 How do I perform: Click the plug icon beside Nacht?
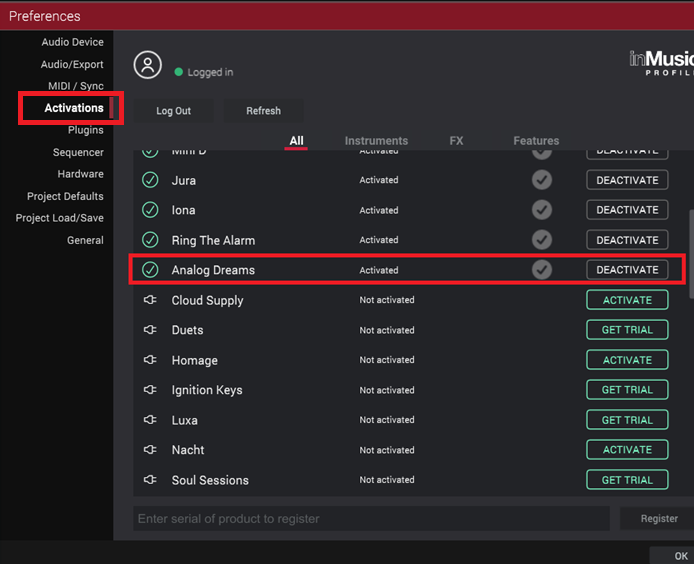(150, 450)
